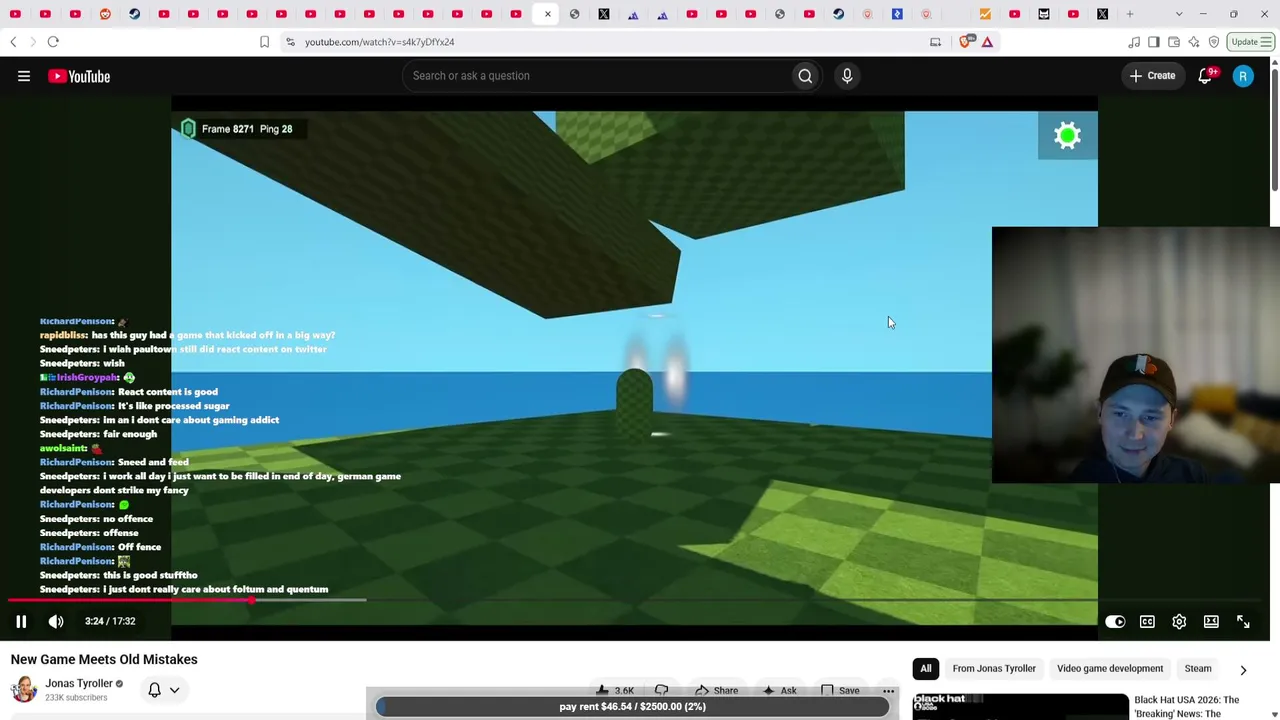Screen dimensions: 1280x720
Task: Click the Ask button
Action: [x=779, y=690]
